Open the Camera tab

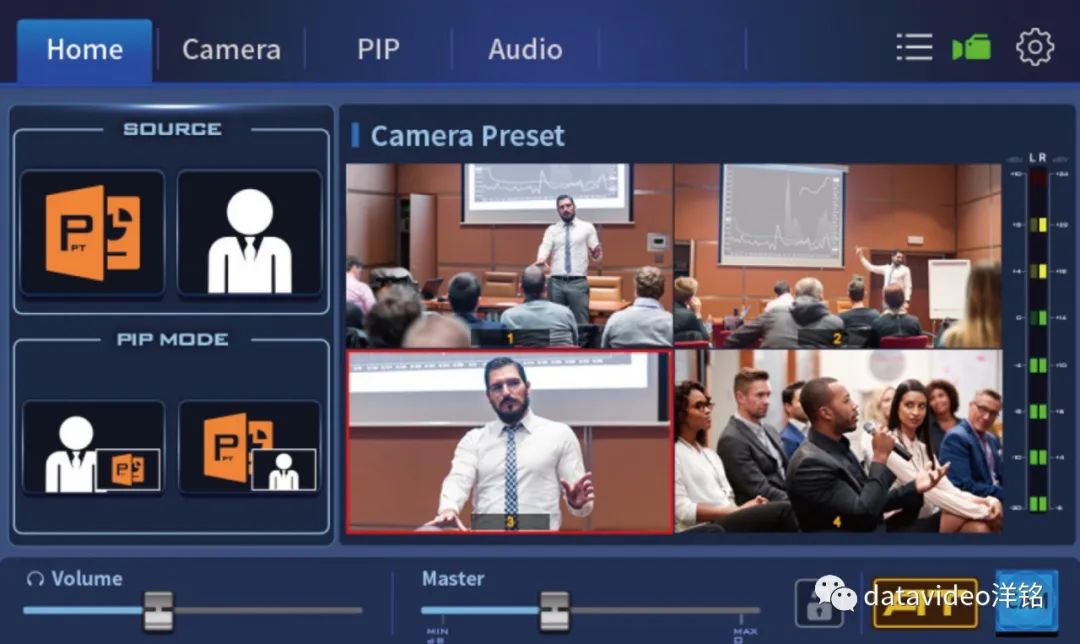pyautogui.click(x=231, y=49)
